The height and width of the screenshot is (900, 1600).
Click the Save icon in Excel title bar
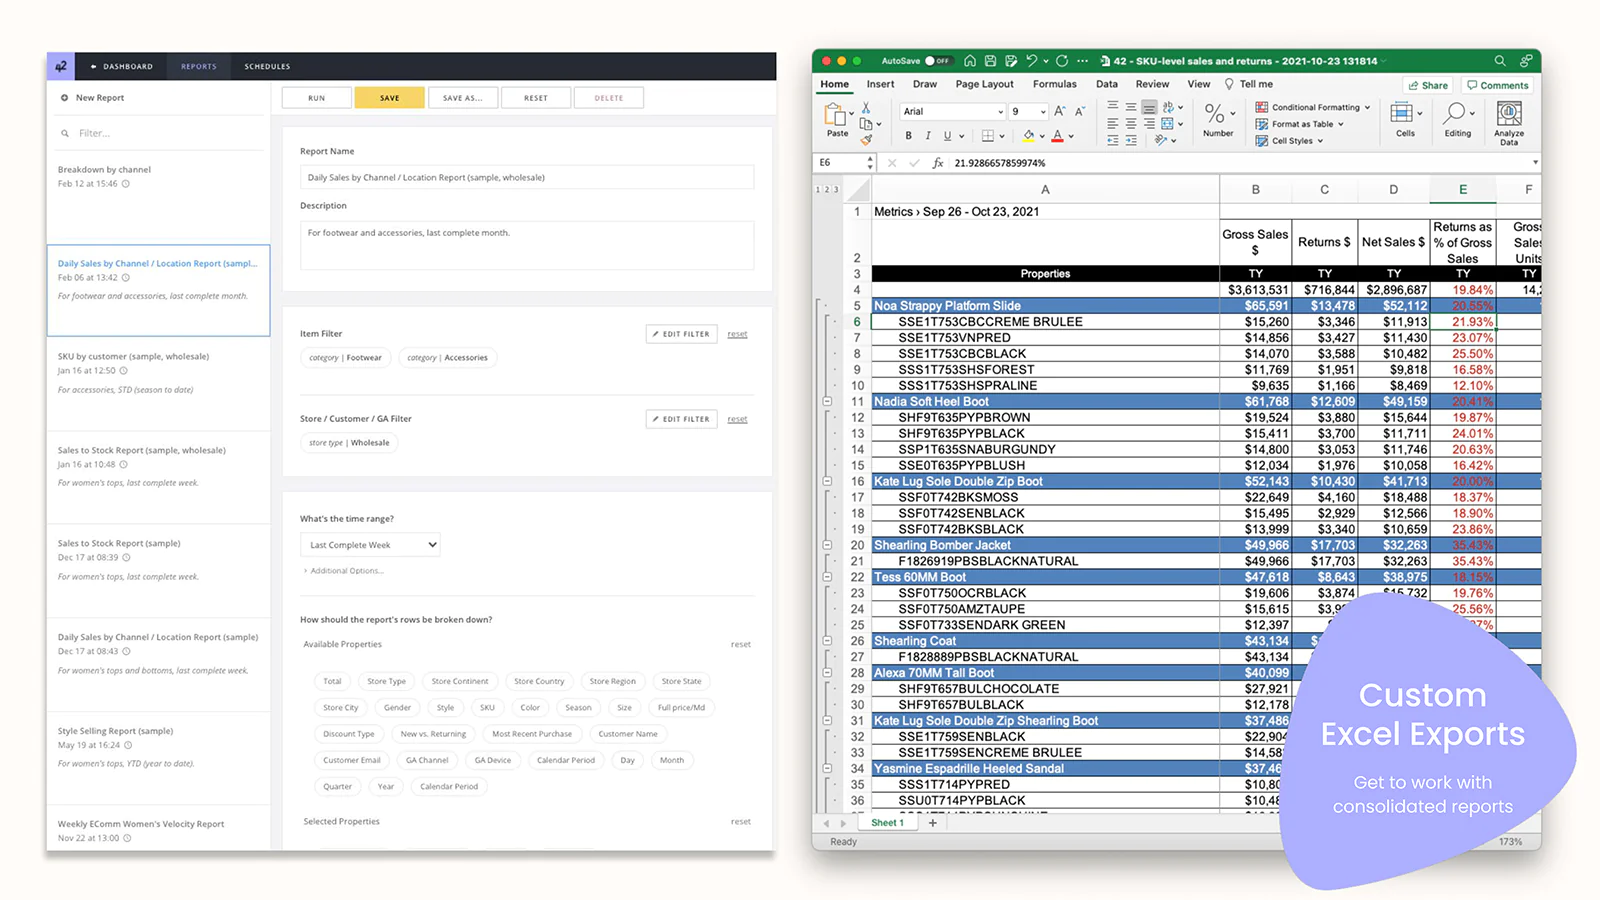[990, 61]
